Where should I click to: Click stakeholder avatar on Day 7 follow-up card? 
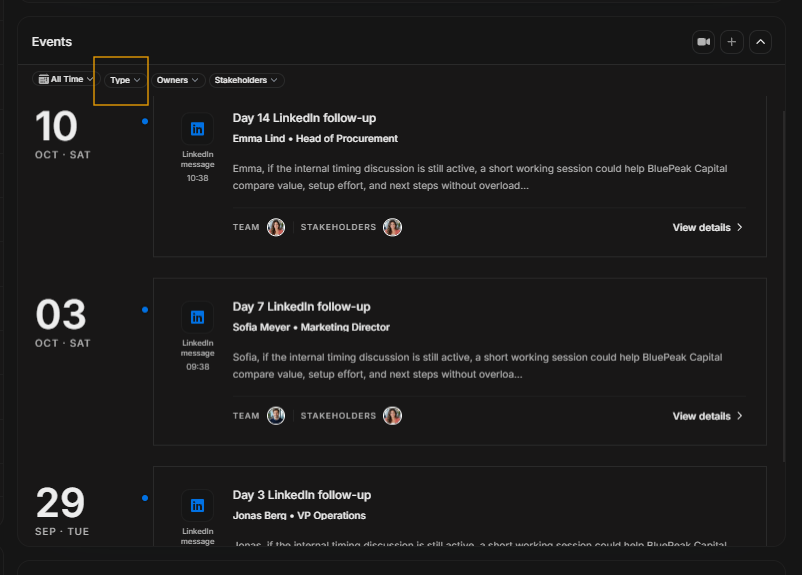coord(392,416)
